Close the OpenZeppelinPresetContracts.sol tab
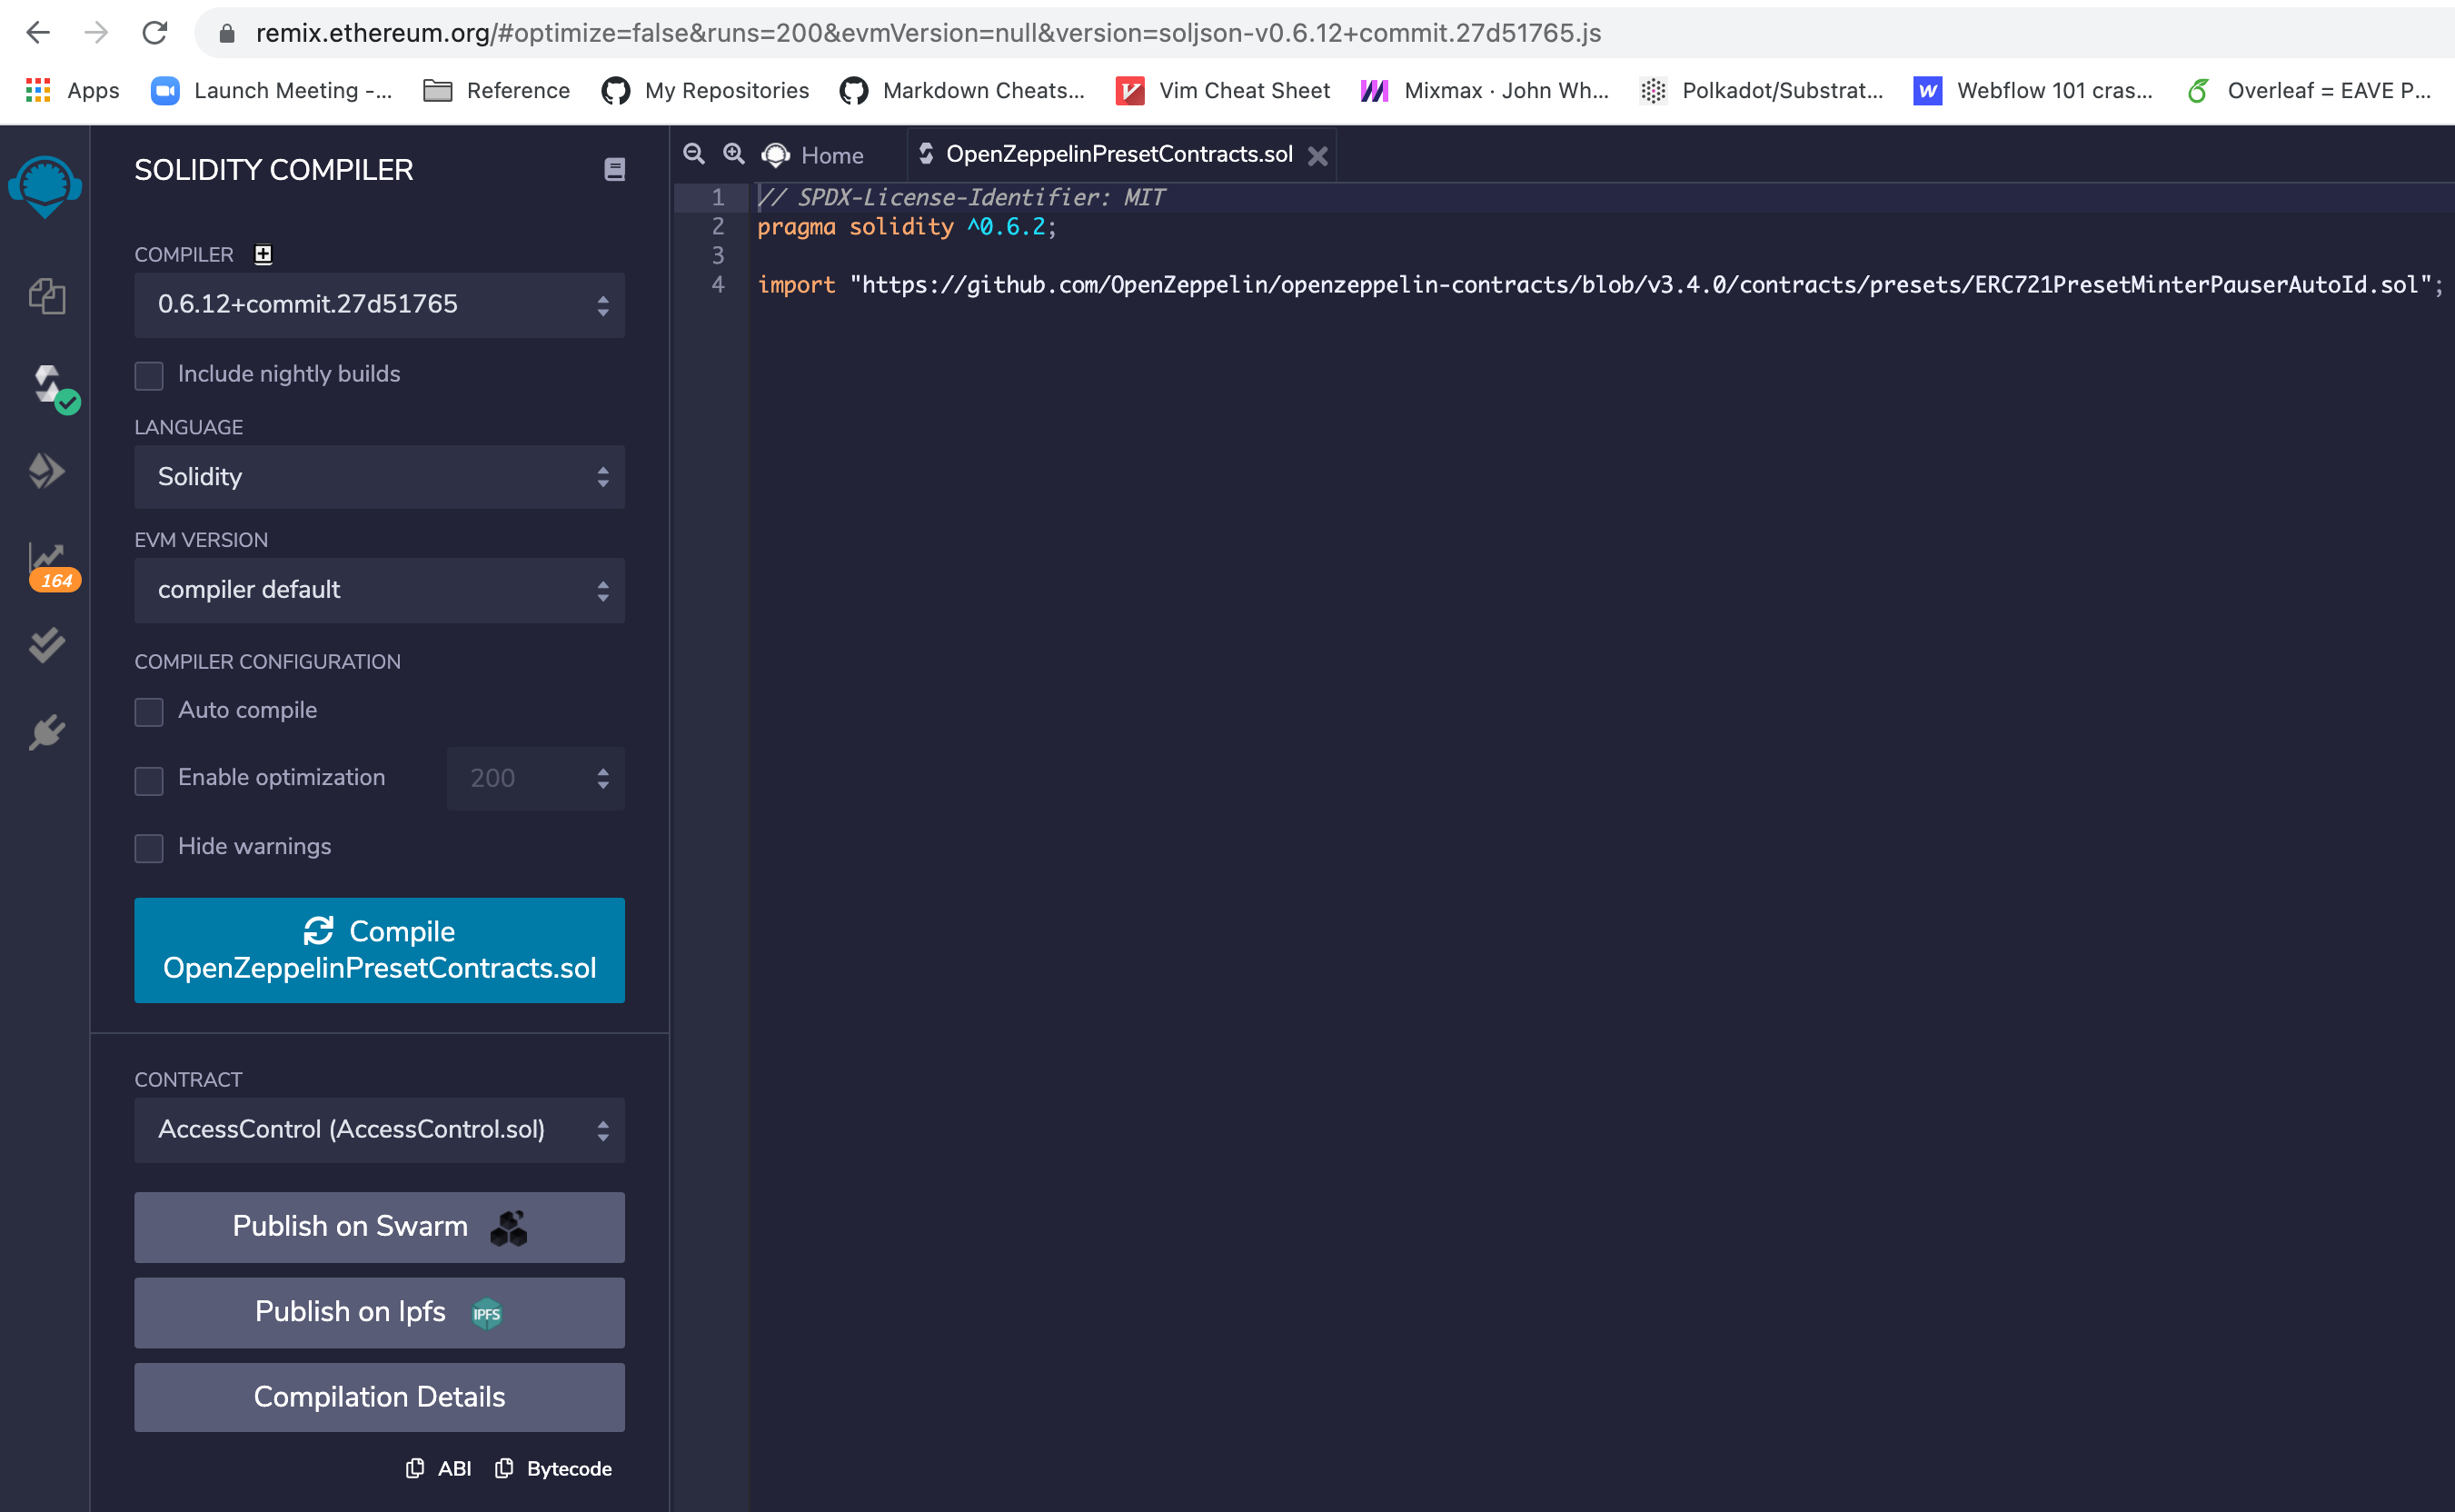Image resolution: width=2455 pixels, height=1512 pixels. (1317, 156)
